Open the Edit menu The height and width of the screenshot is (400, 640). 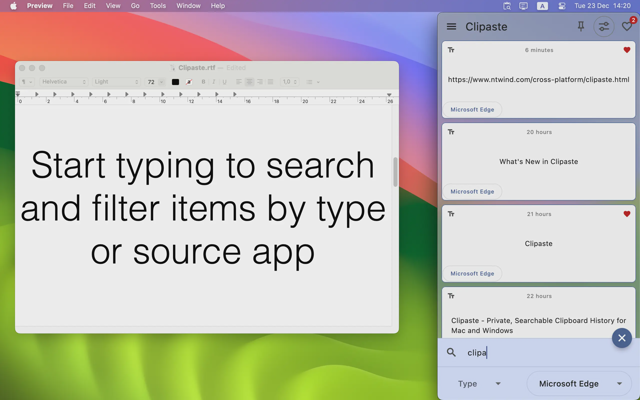89,6
